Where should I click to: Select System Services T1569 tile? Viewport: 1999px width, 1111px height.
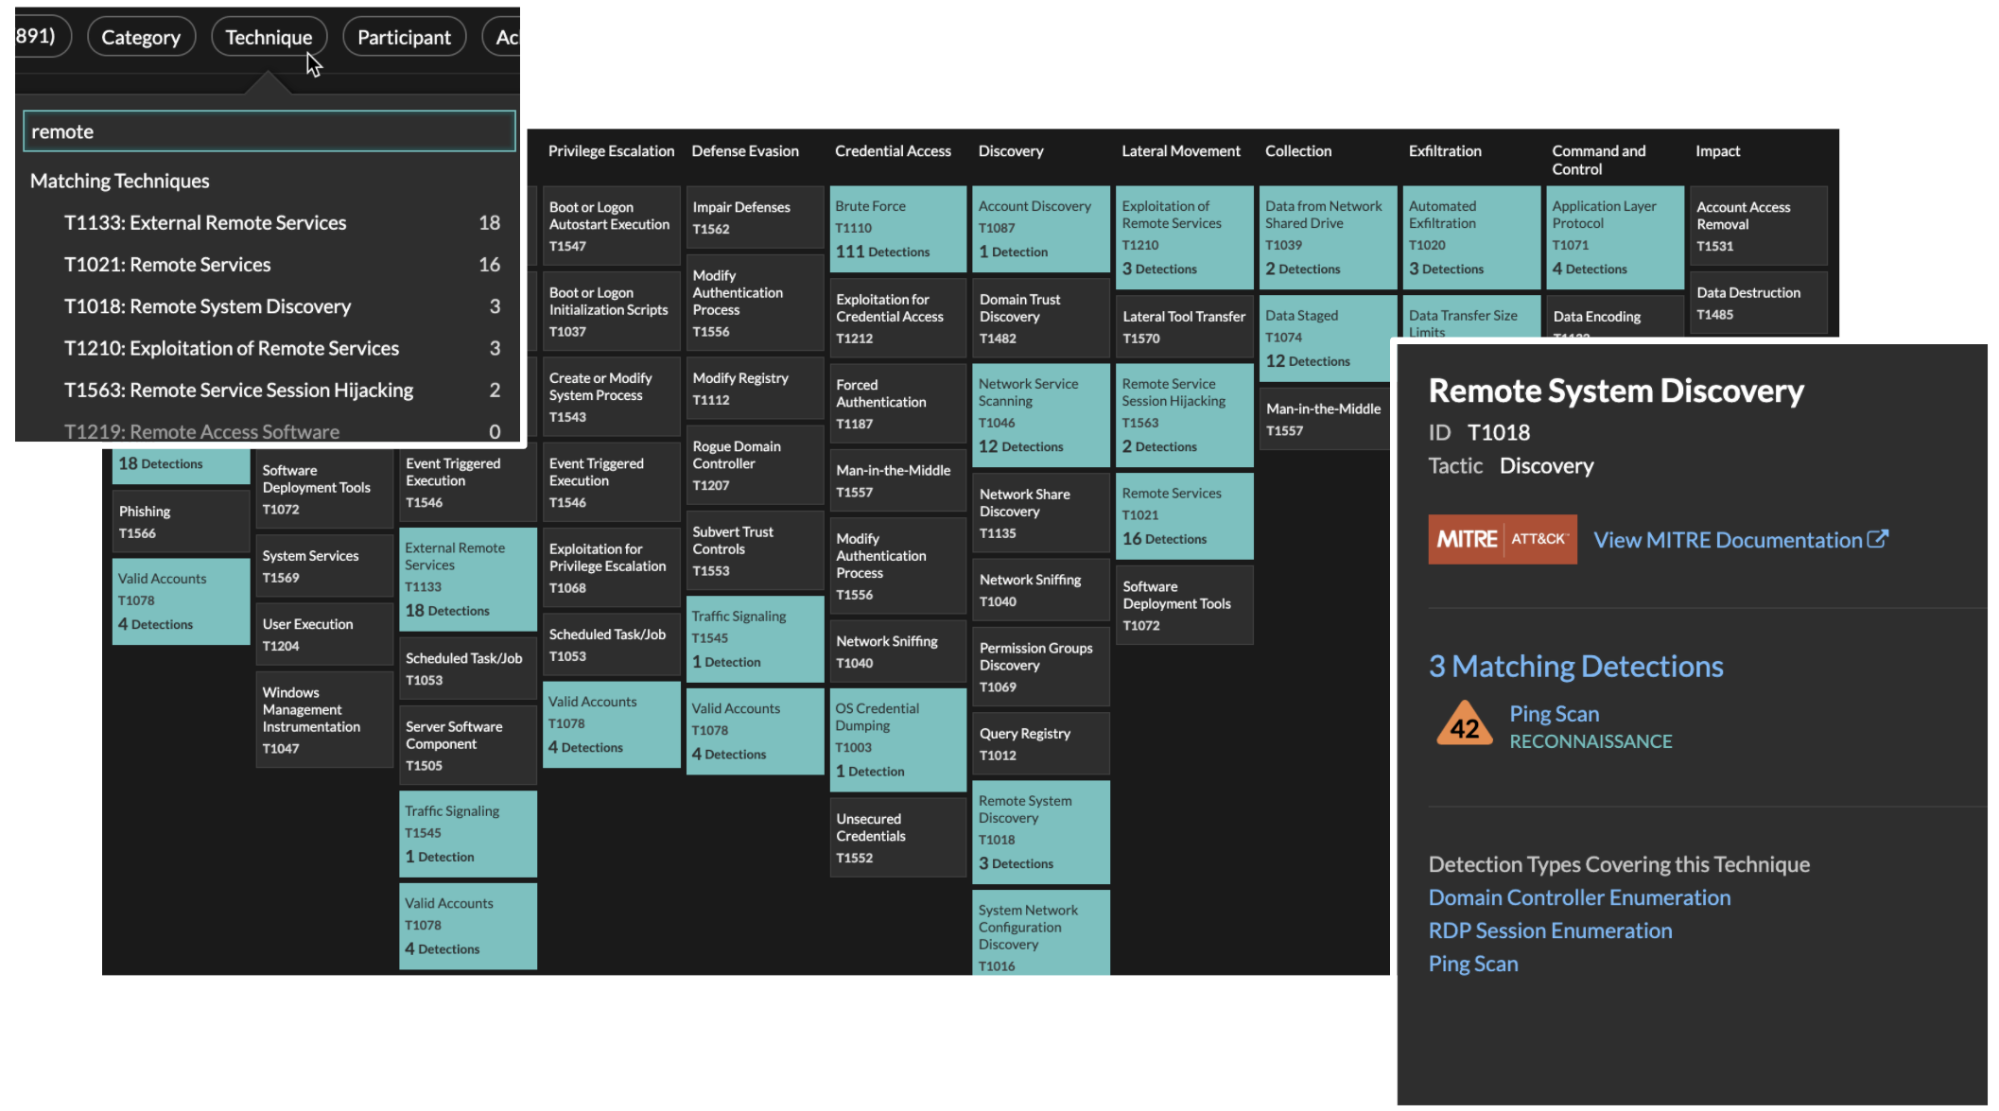pos(325,566)
